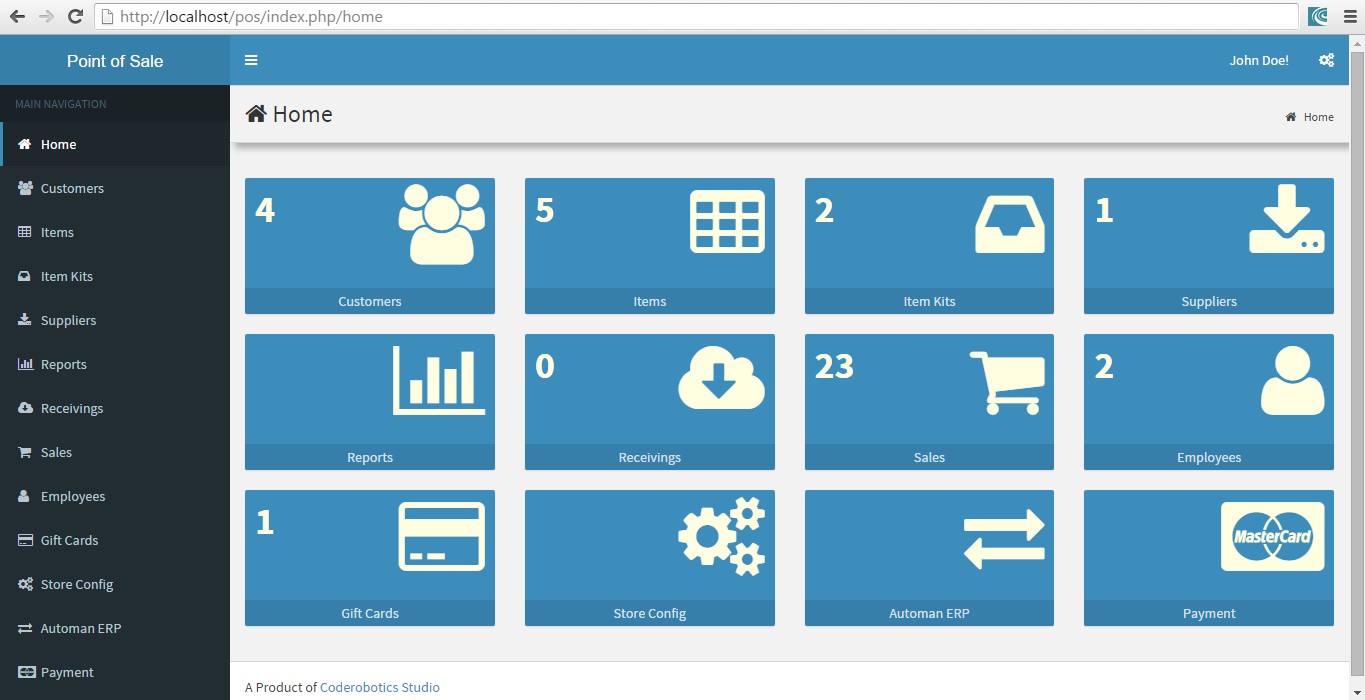
Task: Click the Customers group icon on dashboard tile
Action: [x=441, y=224]
